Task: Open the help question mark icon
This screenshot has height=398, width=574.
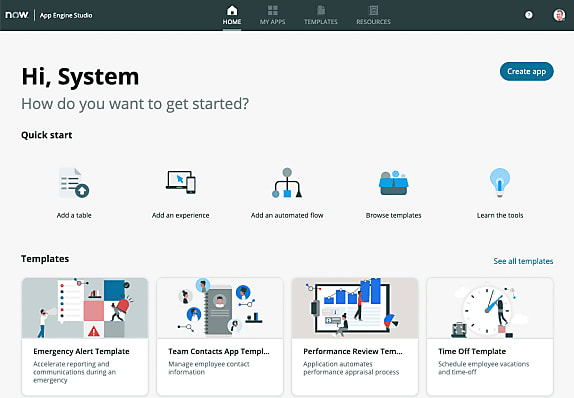Action: click(529, 15)
